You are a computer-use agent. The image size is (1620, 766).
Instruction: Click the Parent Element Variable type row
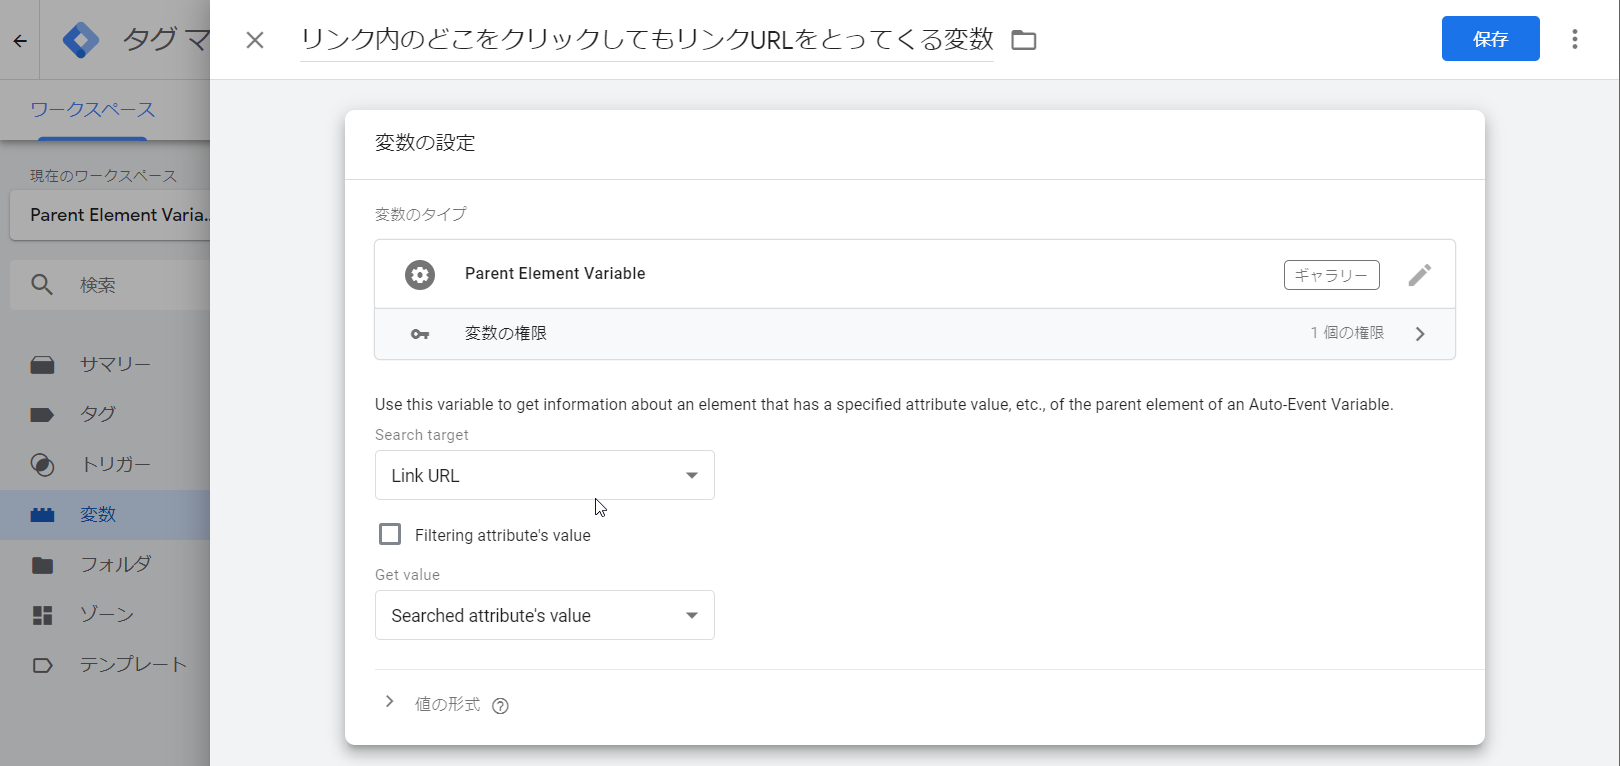click(x=914, y=274)
